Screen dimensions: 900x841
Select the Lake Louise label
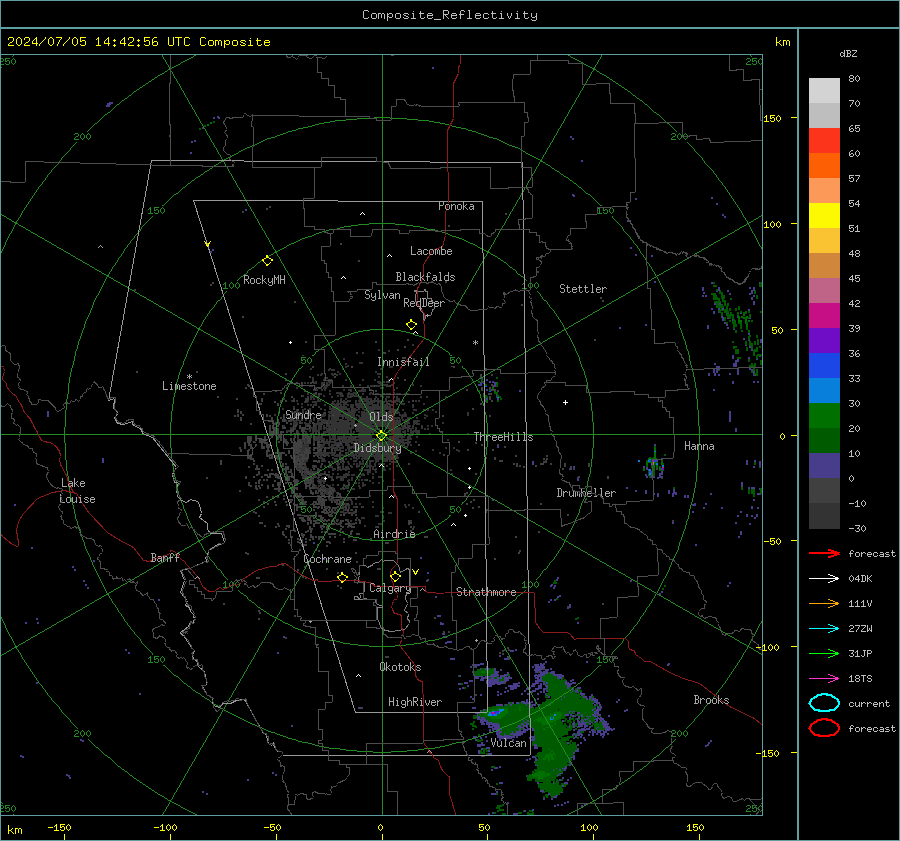77,491
